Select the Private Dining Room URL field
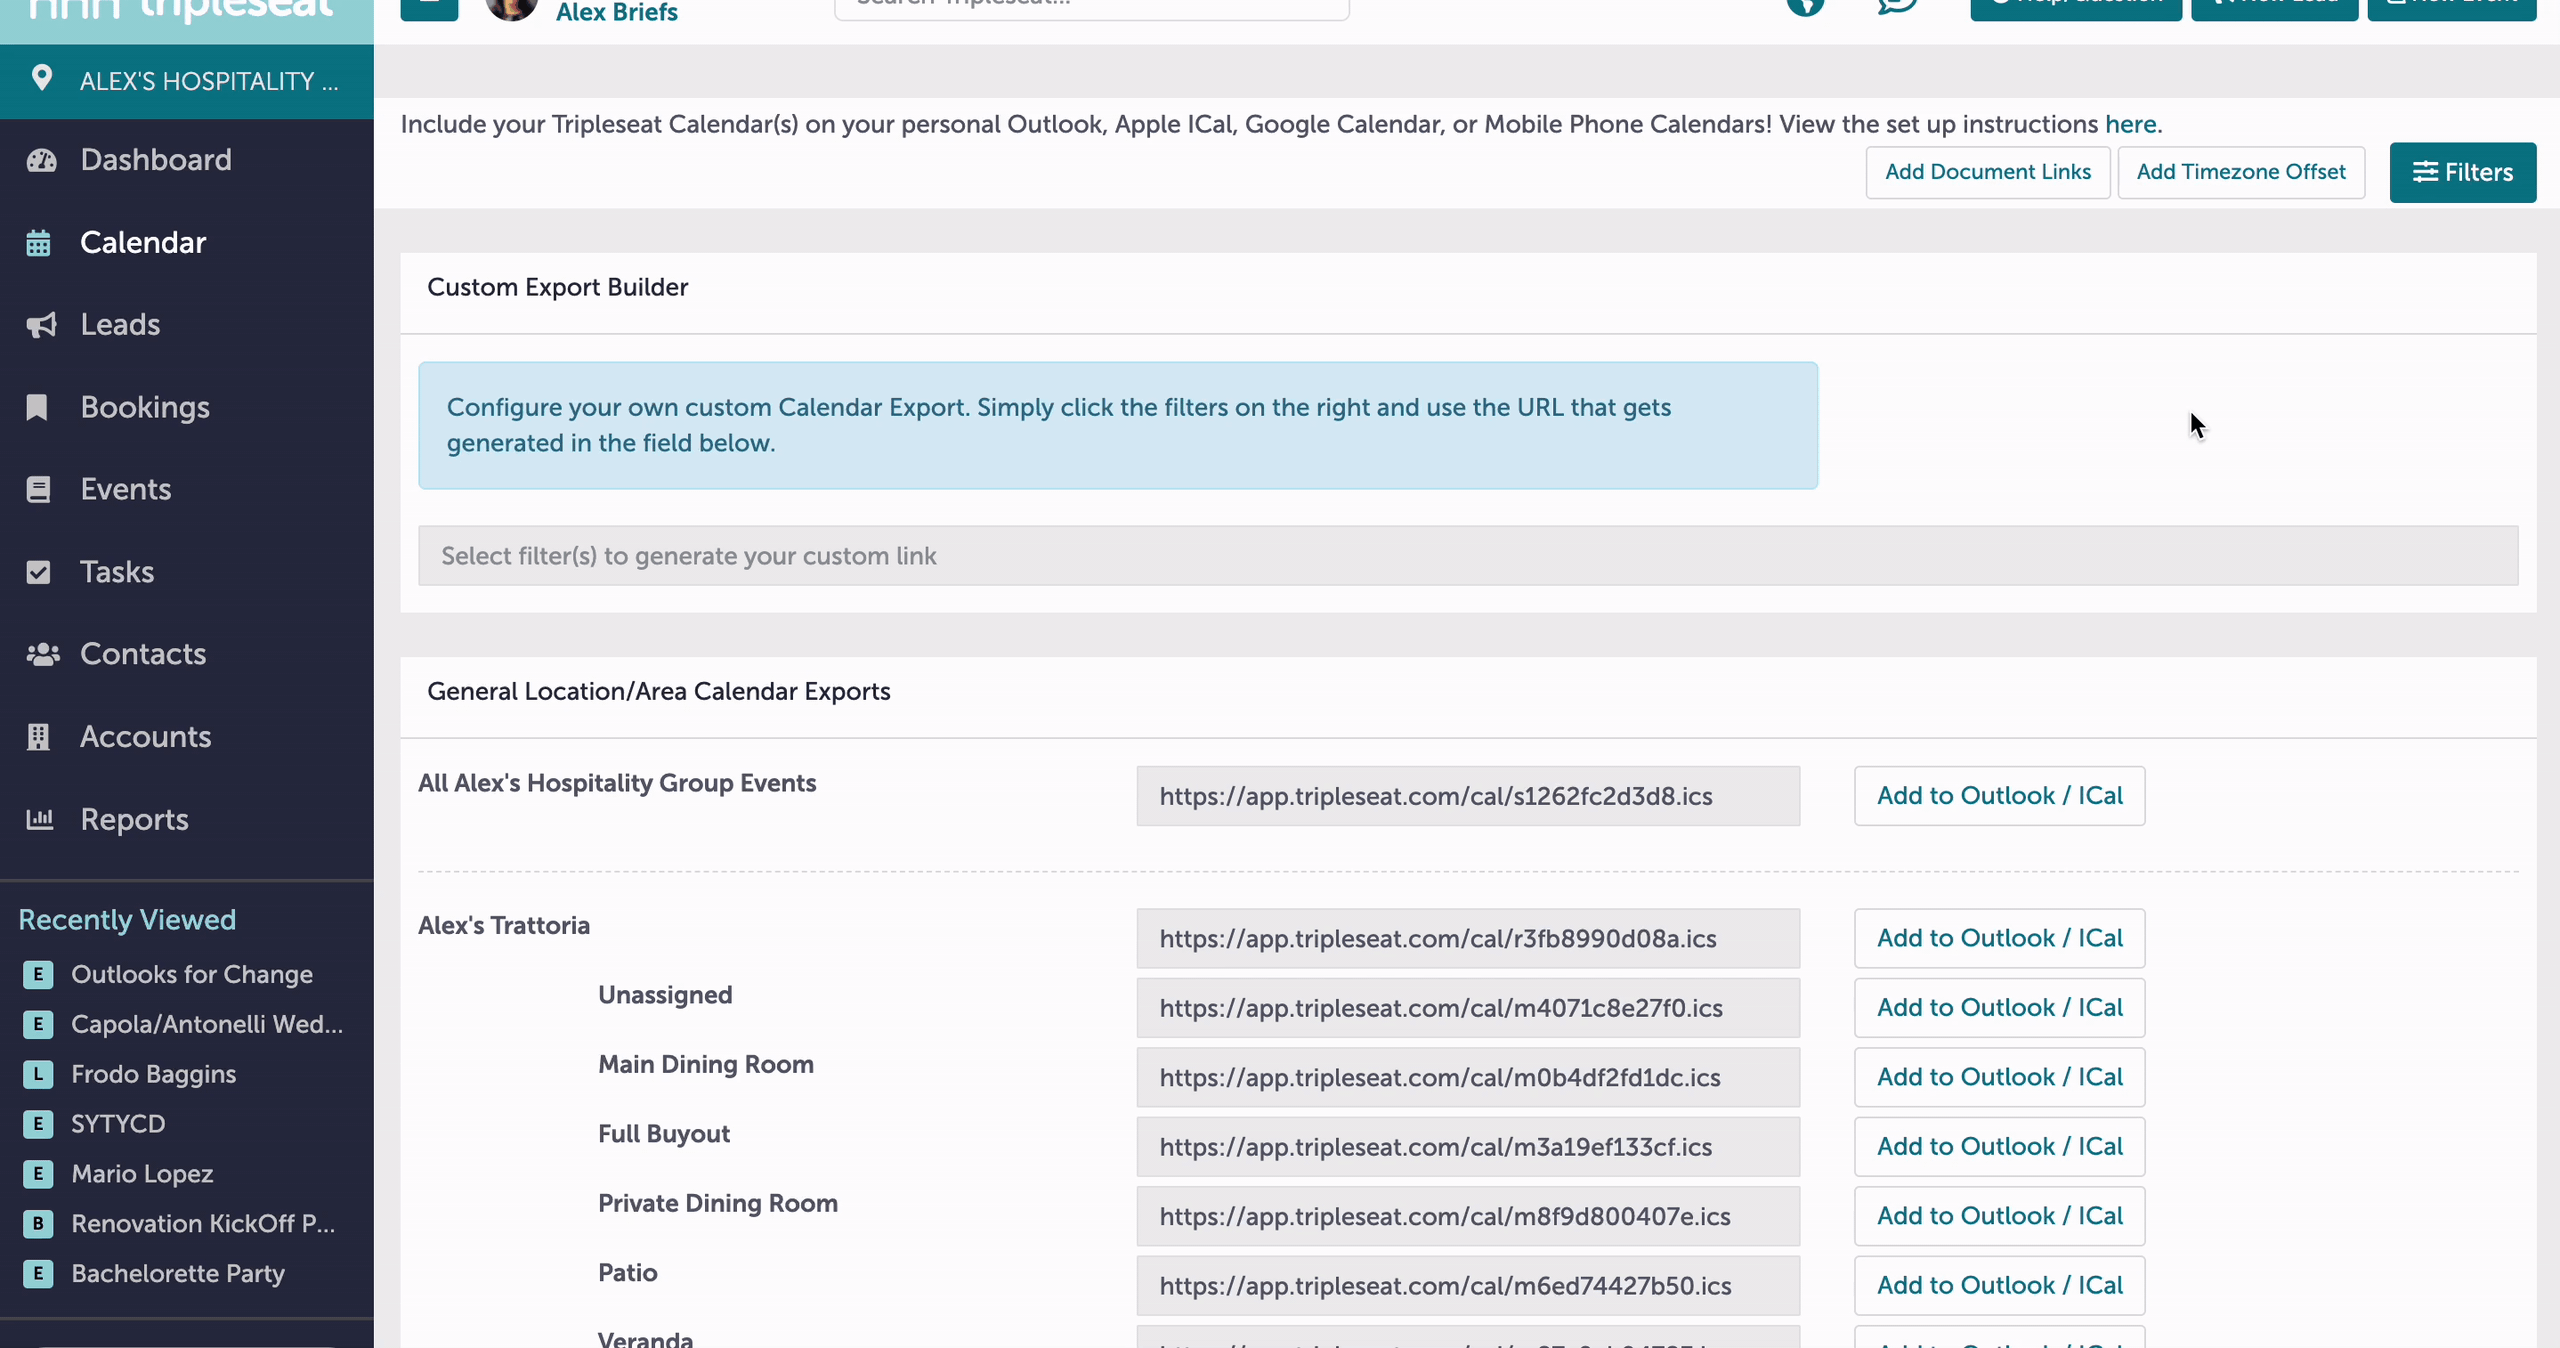Screen dimensions: 2560x1348 point(1468,1216)
